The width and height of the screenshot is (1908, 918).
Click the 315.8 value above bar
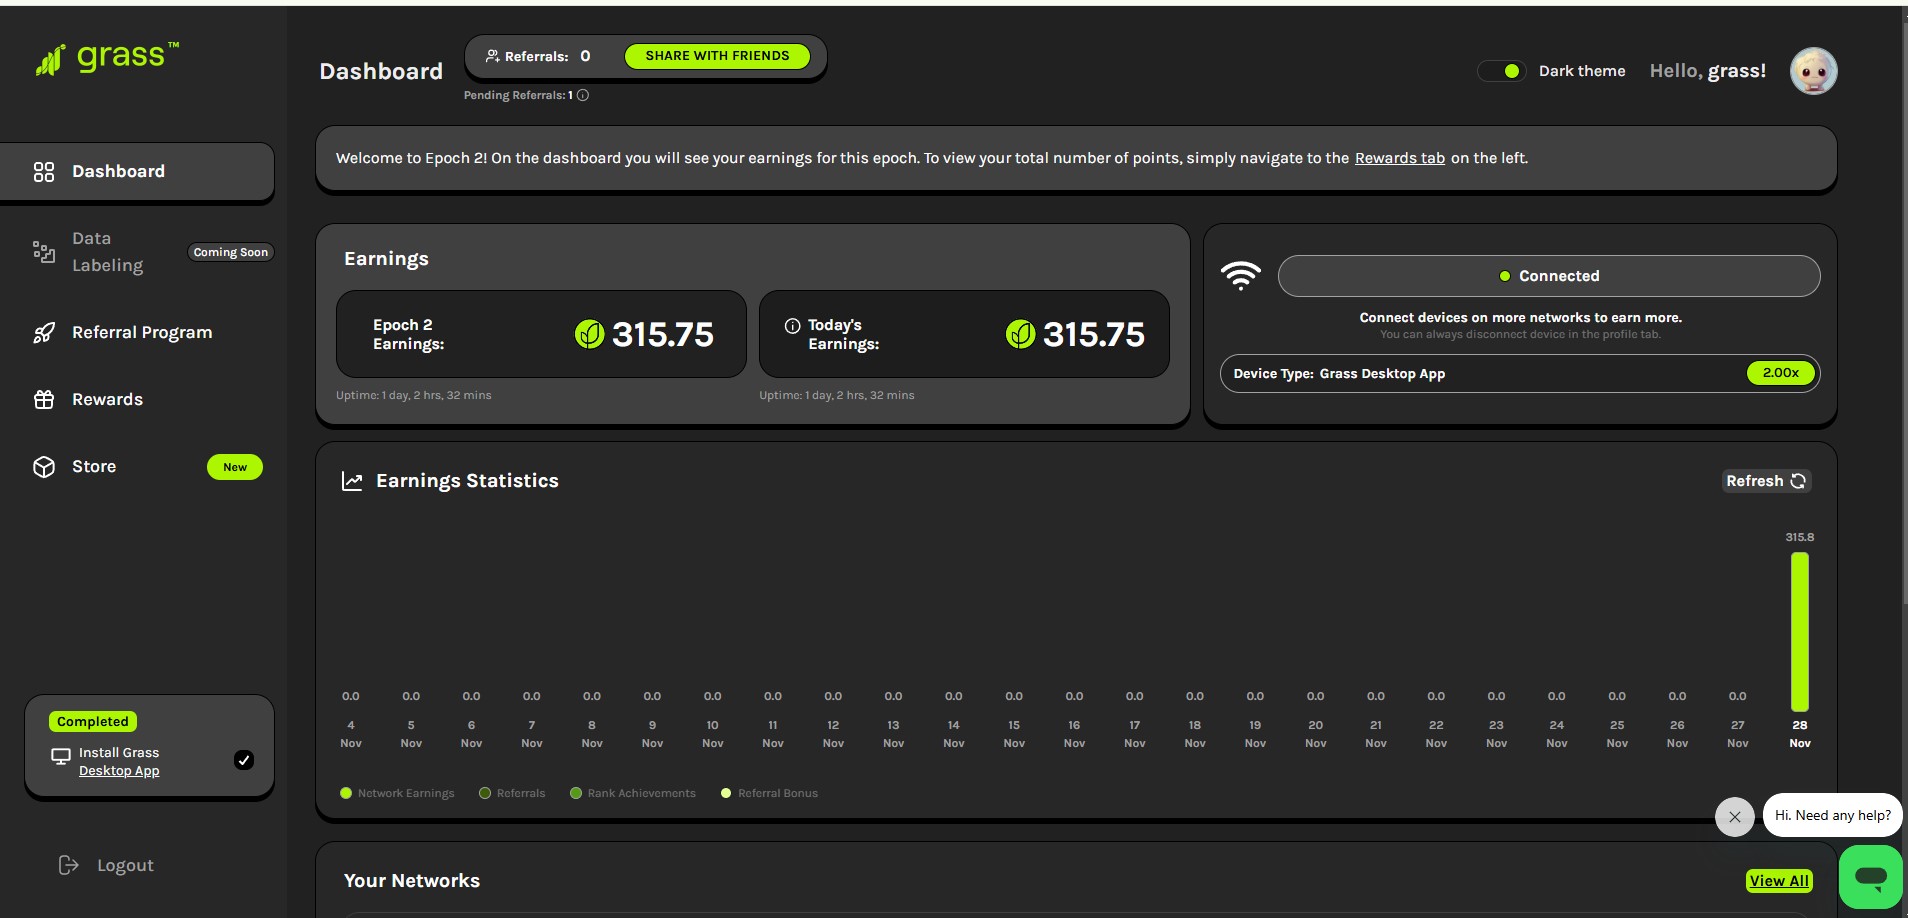[x=1799, y=537]
